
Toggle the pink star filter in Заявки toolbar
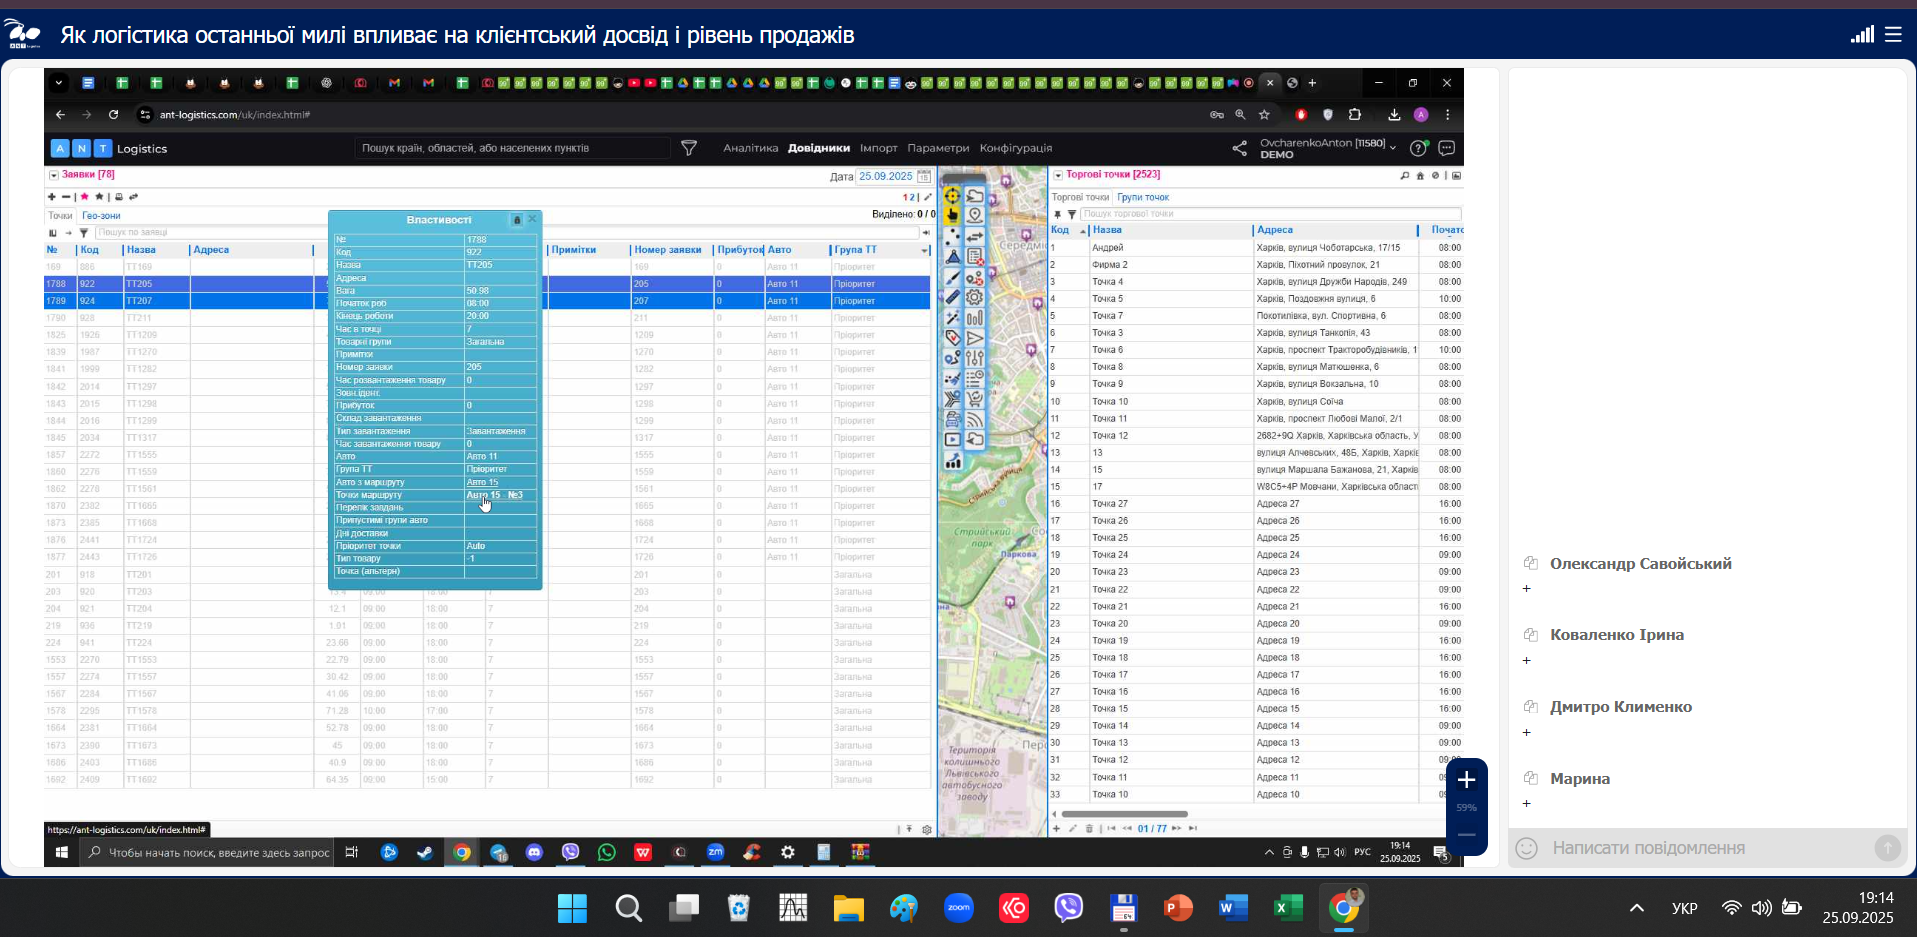(x=85, y=197)
